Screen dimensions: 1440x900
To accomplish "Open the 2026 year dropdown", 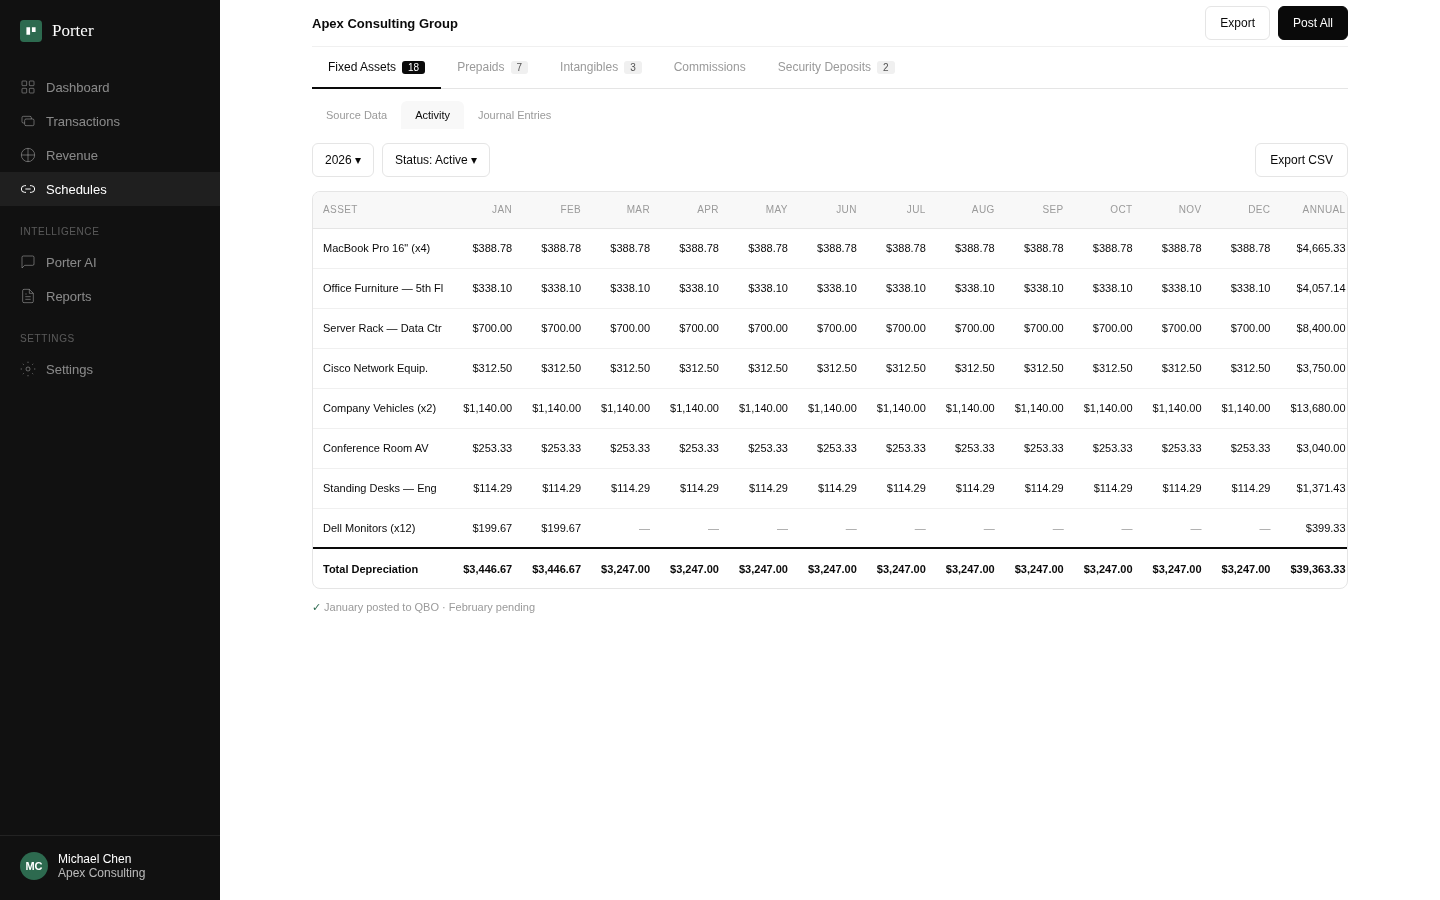I will 343,160.
